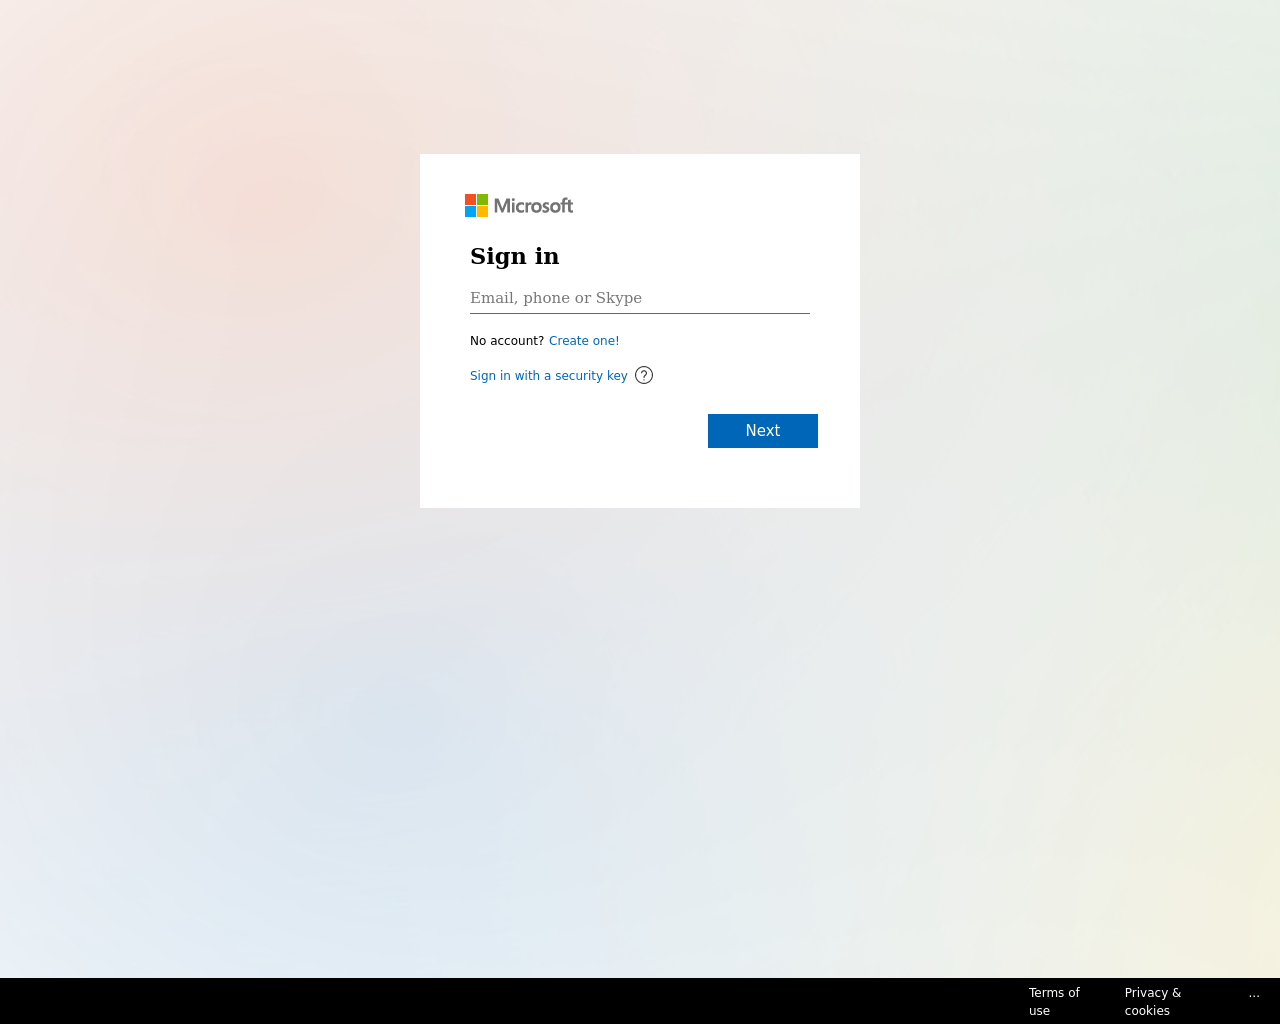This screenshot has width=1280, height=1024.
Task: Click the Create one! link
Action: click(584, 341)
